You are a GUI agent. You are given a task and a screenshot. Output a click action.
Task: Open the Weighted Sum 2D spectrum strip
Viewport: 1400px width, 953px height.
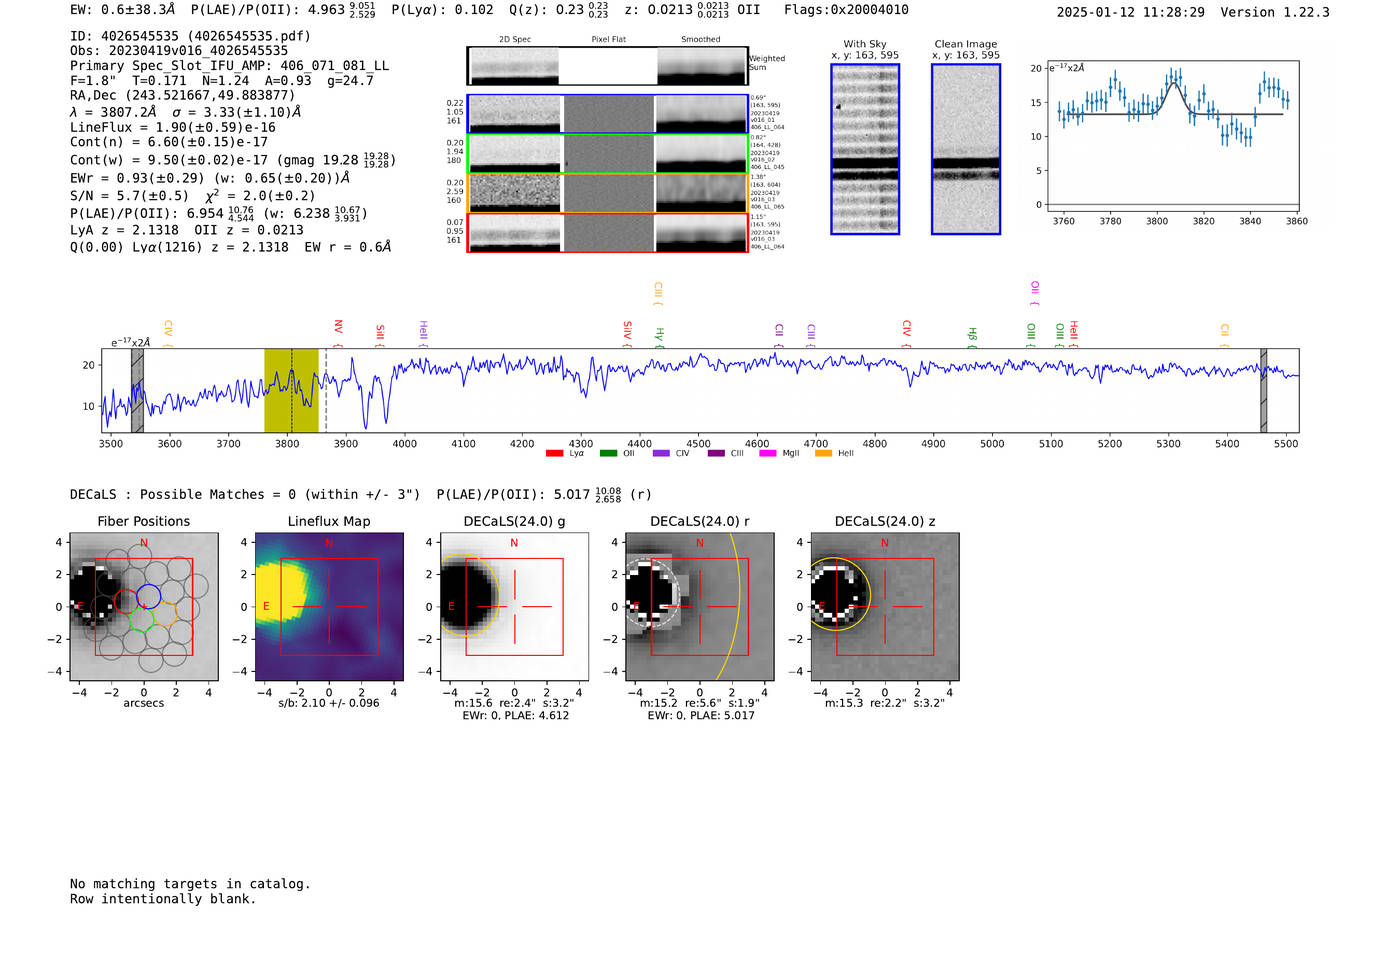click(x=607, y=66)
